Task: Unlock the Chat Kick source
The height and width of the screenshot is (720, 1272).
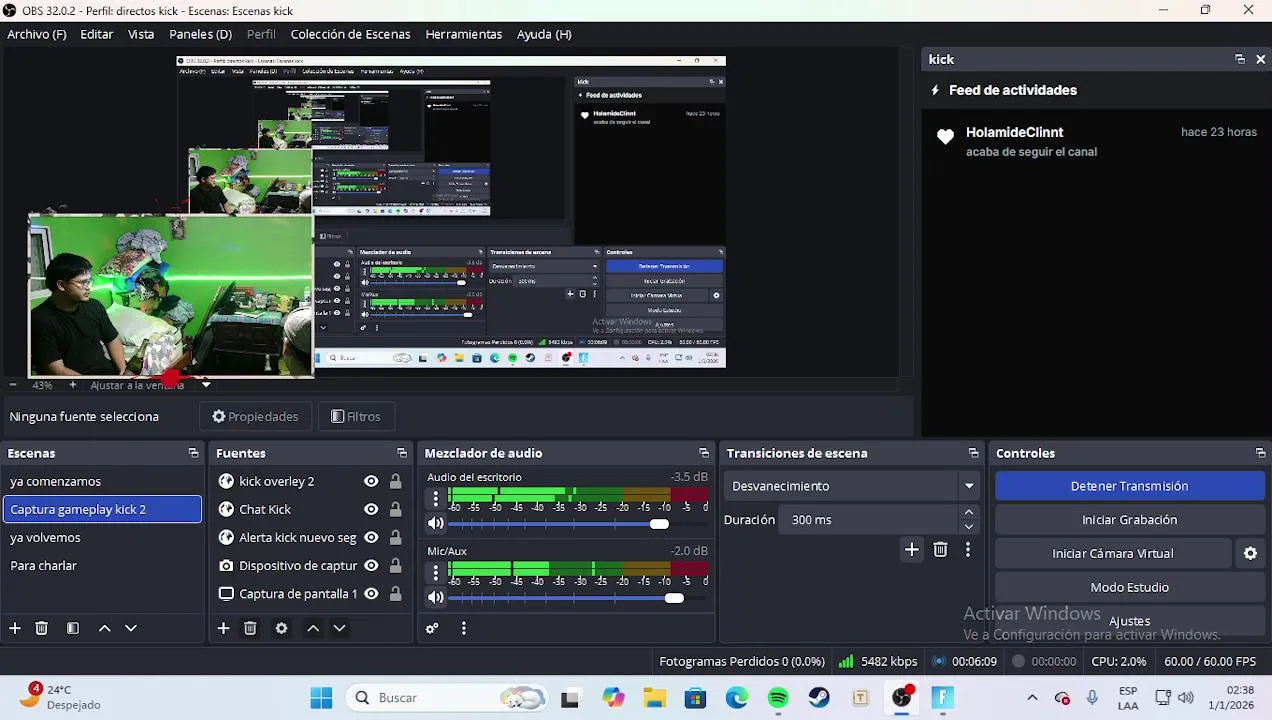Action: (x=395, y=509)
